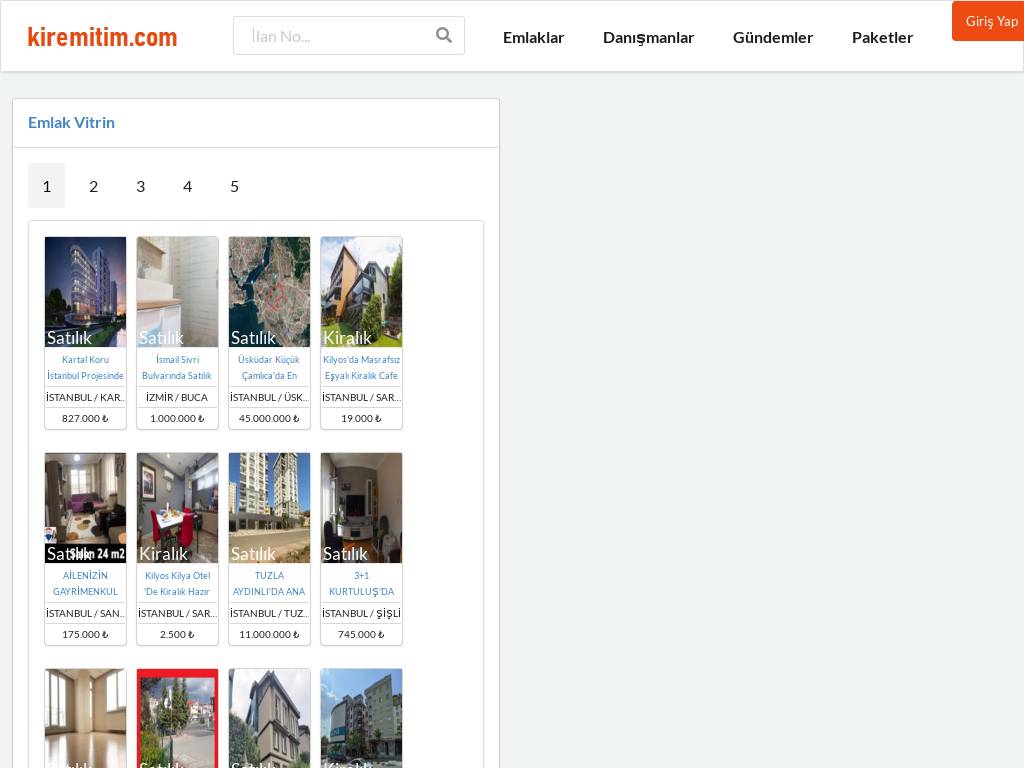The image size is (1024, 768).
Task: Open Üsküdar Küçük Çamlıca satellite map thumbnail
Action: (269, 291)
